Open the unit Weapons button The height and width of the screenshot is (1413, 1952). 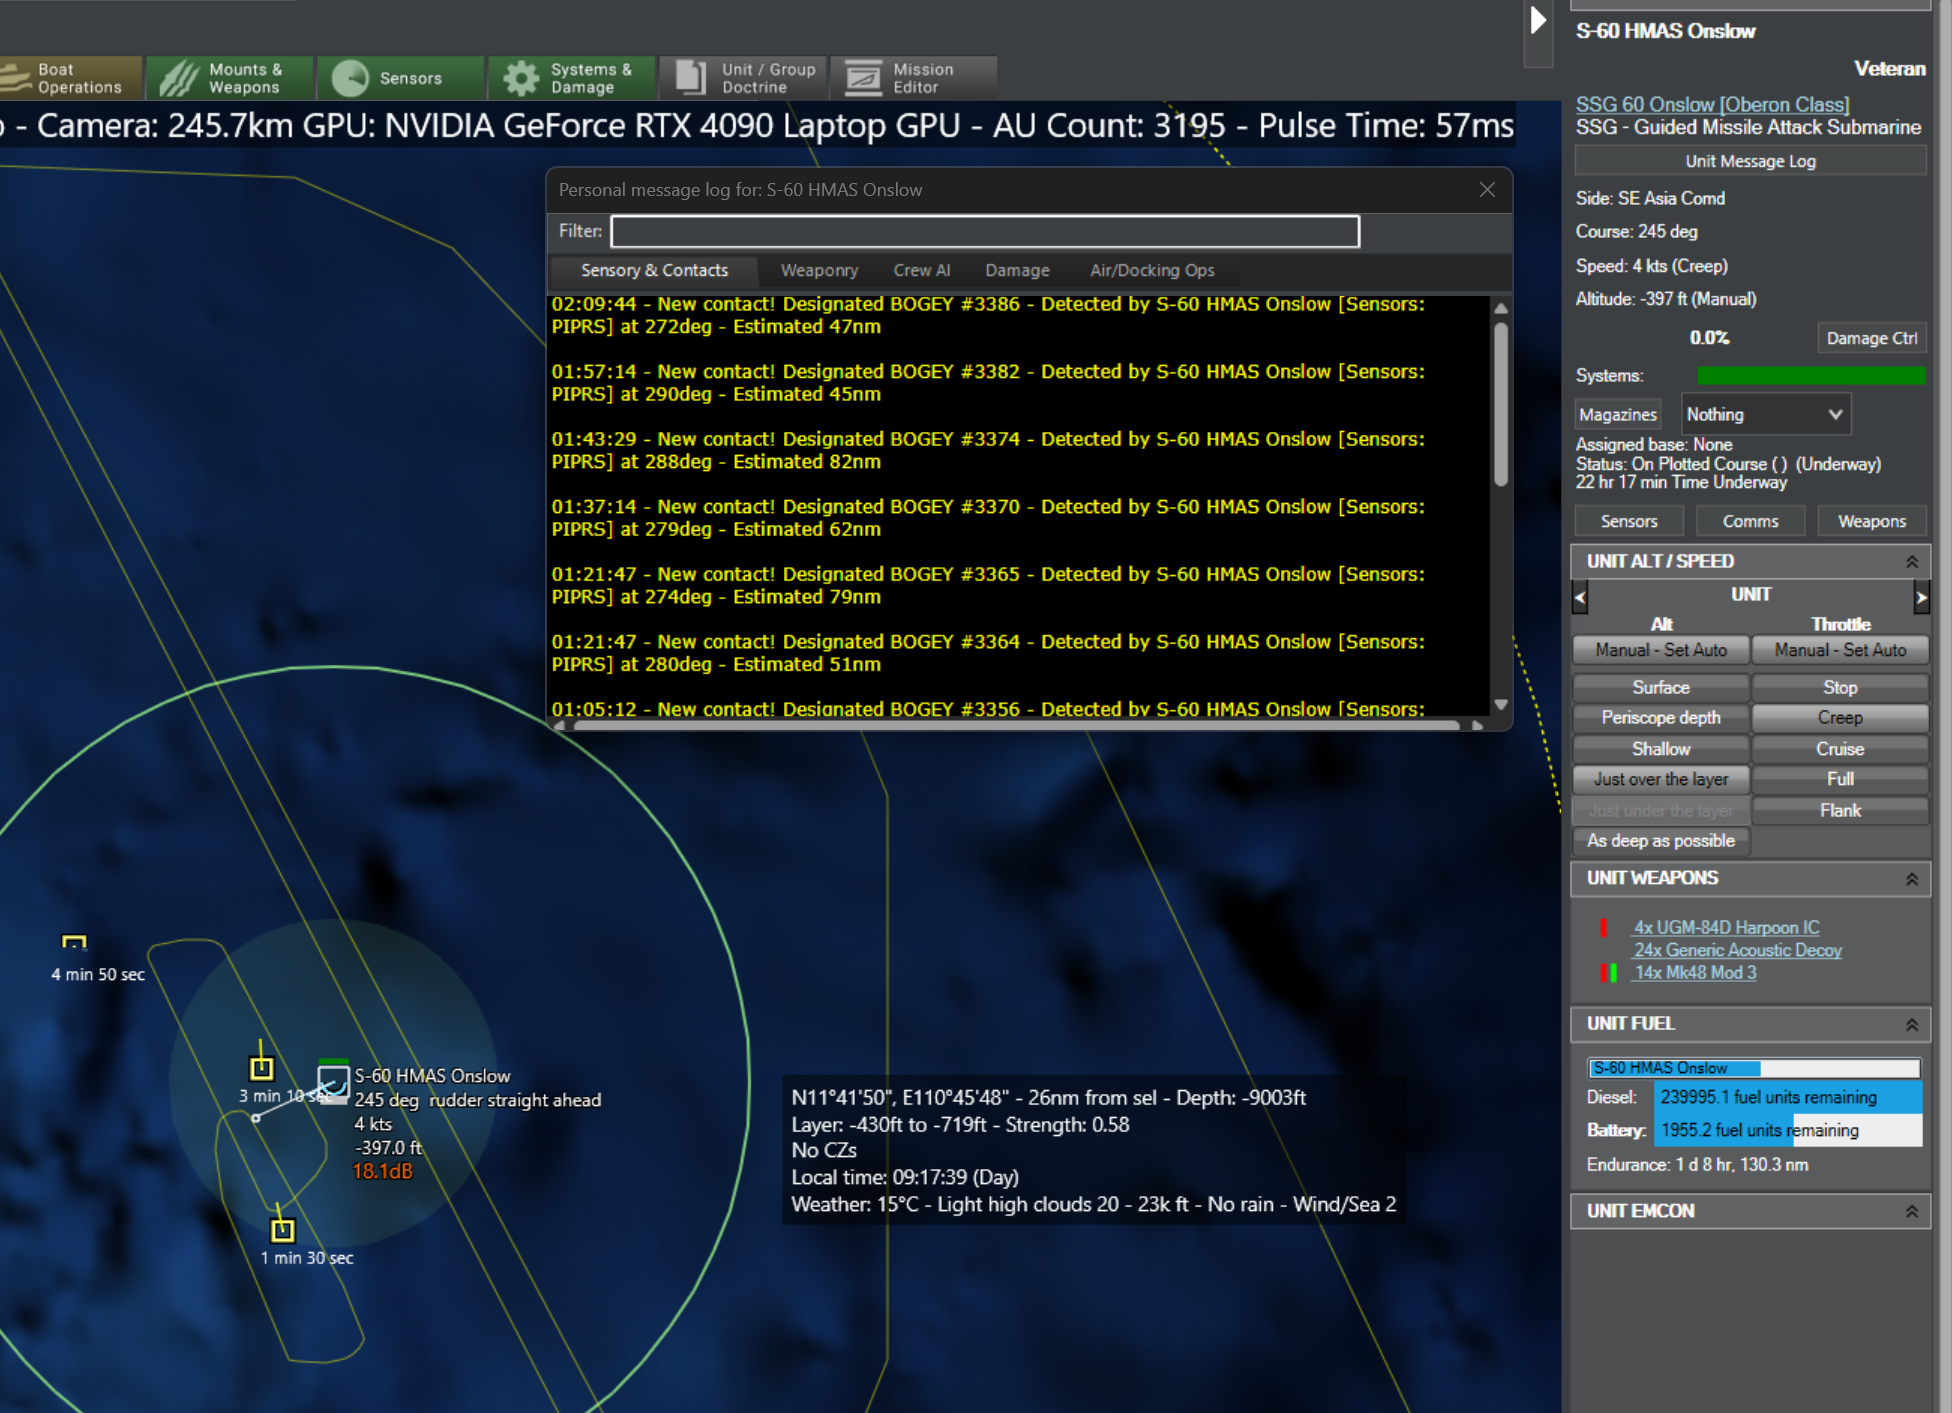[1872, 521]
